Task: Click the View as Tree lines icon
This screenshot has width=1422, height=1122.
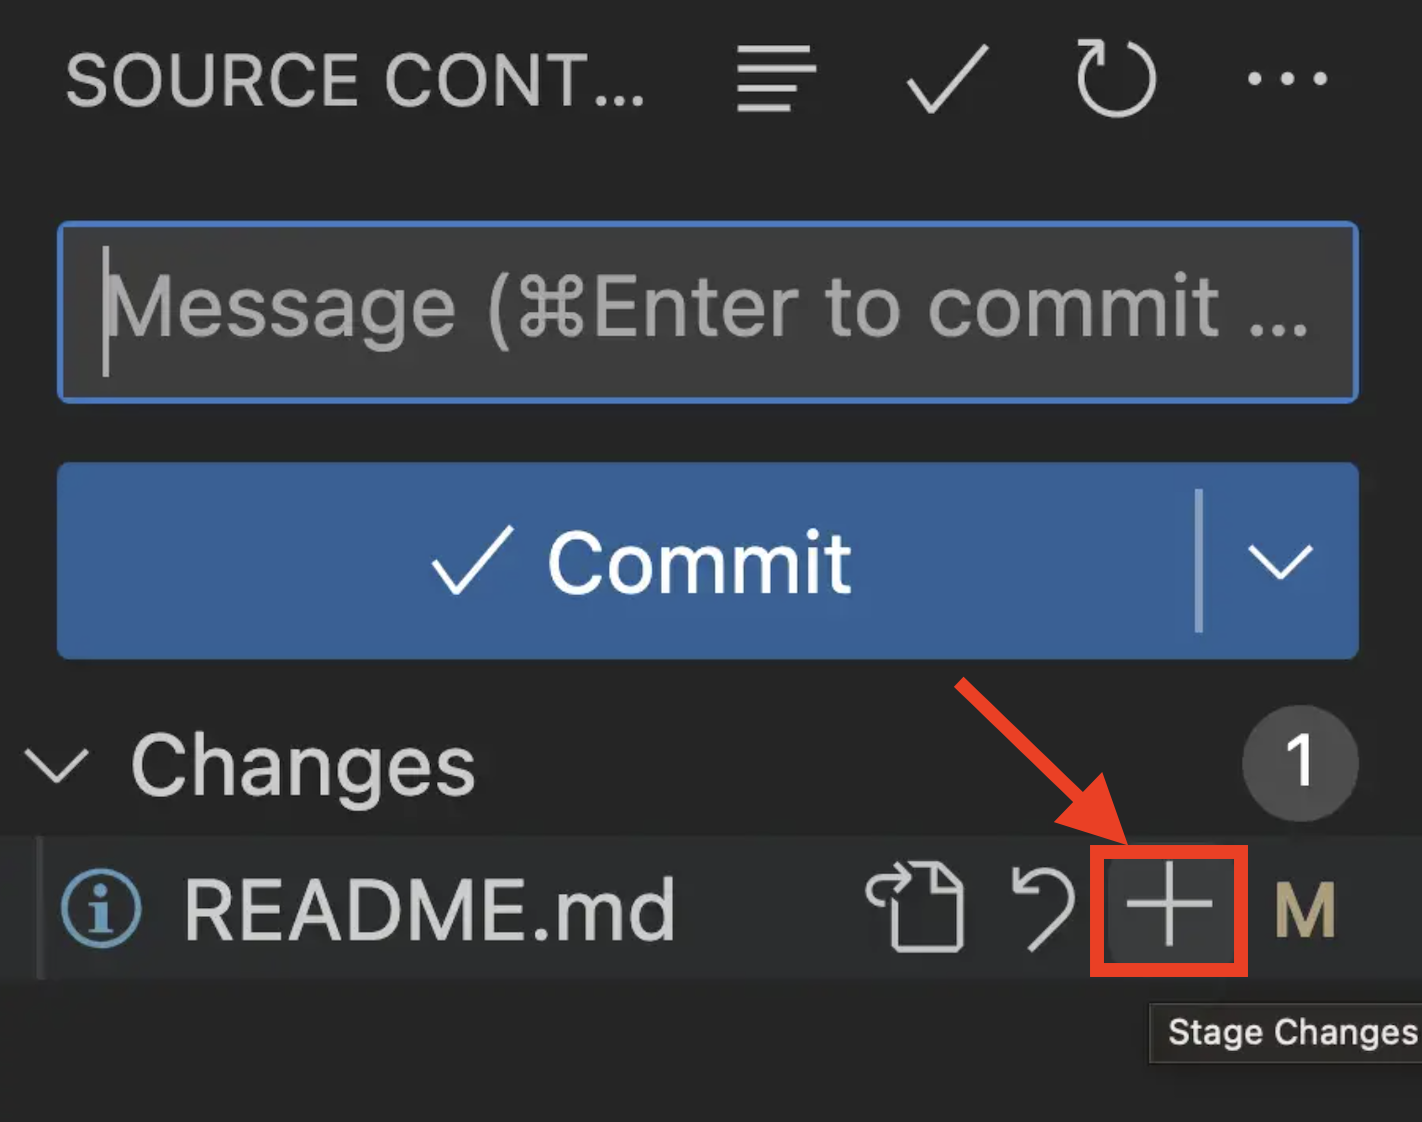Action: click(x=776, y=78)
